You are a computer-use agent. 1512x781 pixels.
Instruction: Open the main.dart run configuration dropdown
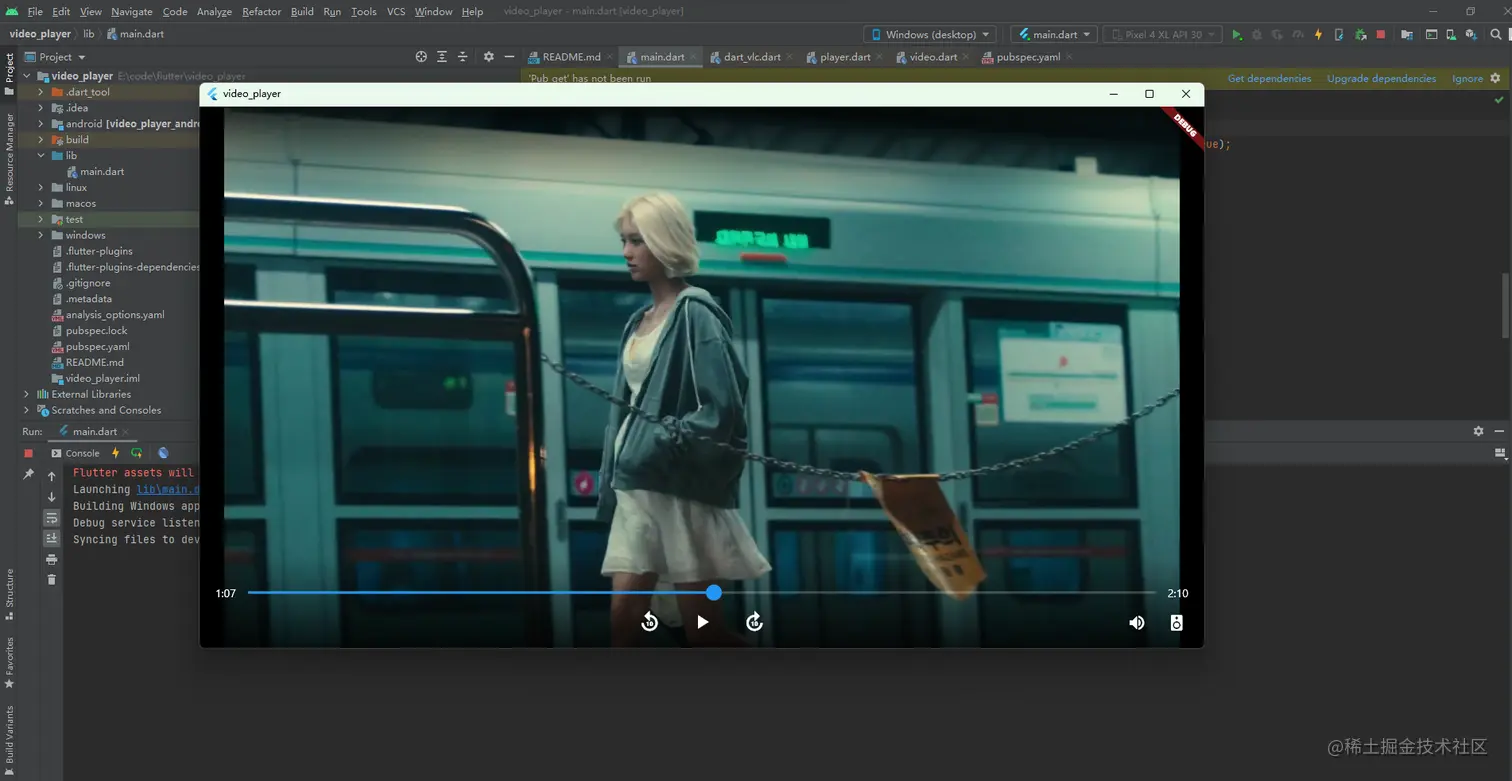1054,35
